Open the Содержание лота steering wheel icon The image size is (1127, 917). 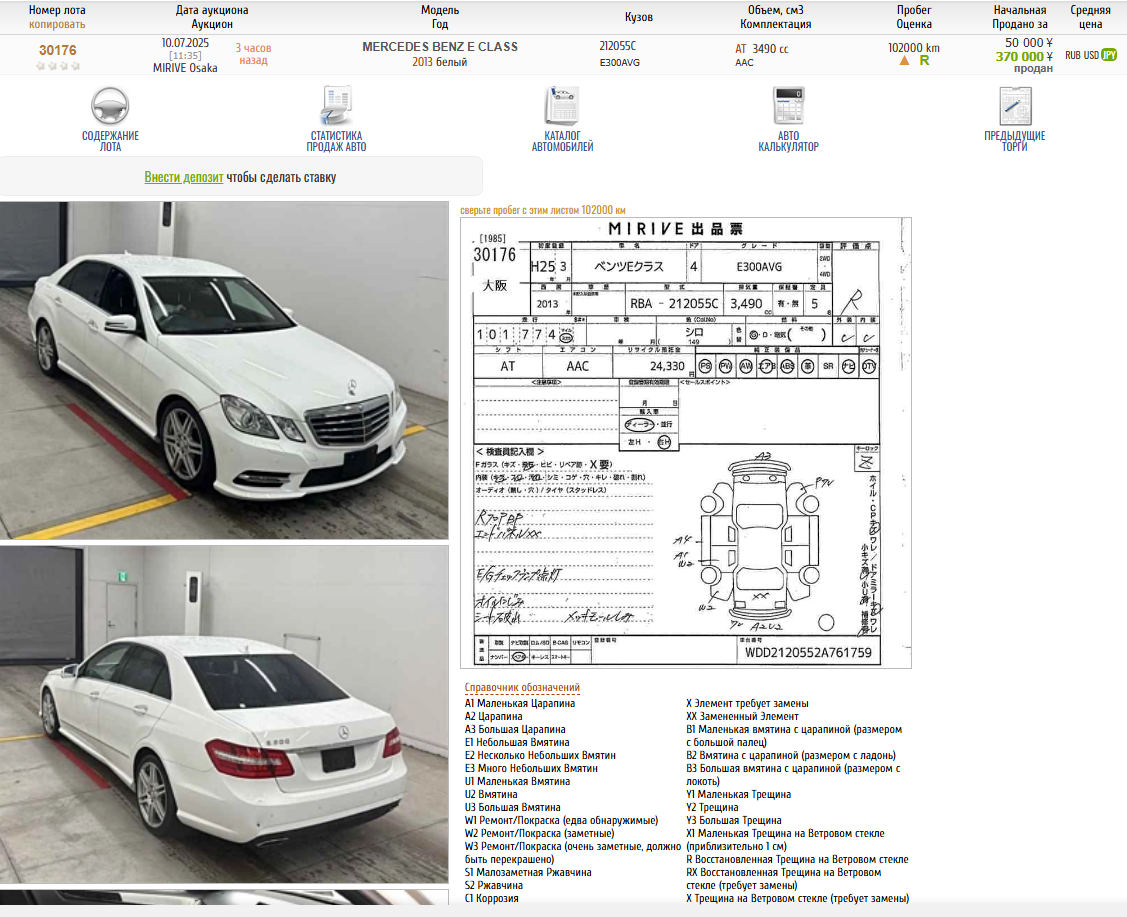[110, 106]
